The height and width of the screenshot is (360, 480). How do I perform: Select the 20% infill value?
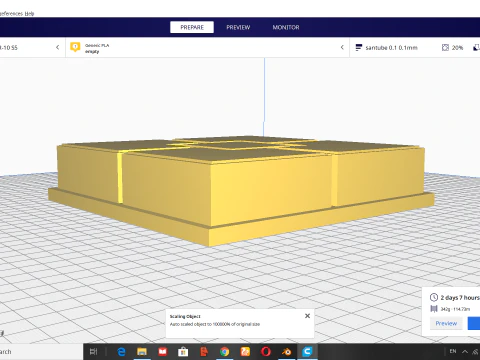[457, 48]
